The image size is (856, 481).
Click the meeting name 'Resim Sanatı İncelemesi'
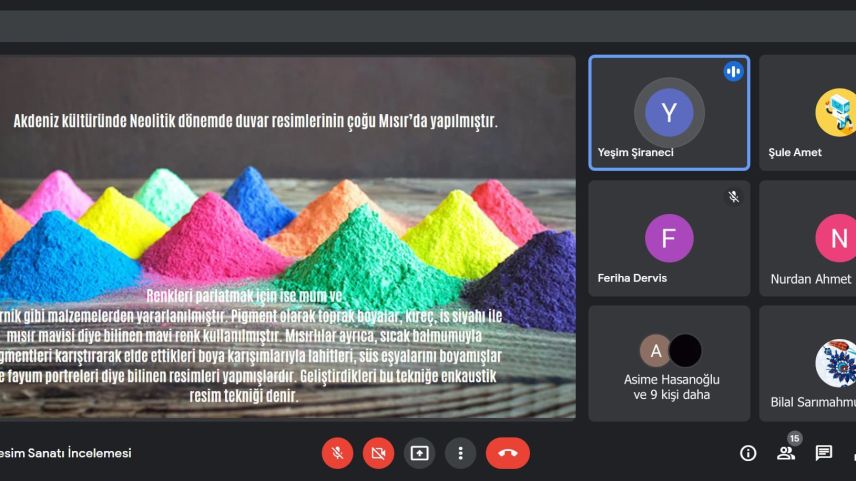[65, 453]
